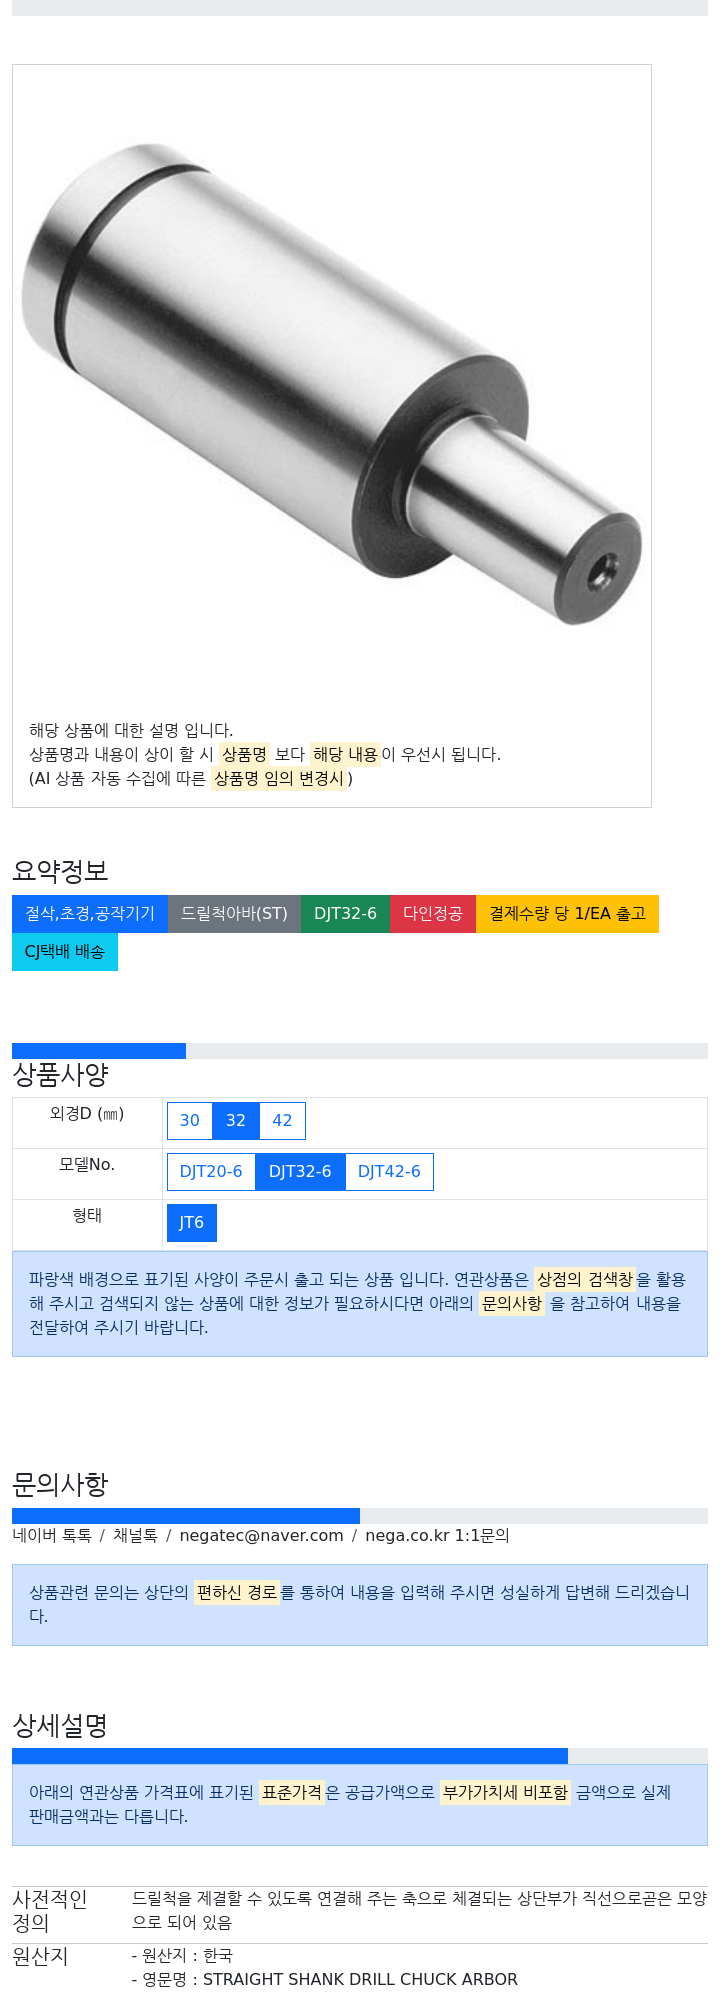Choose model DJT42-6

point(389,1172)
